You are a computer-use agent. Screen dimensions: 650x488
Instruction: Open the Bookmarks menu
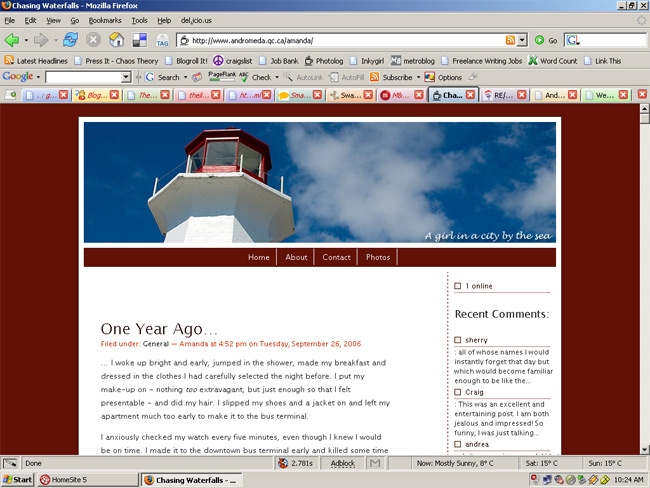(104, 20)
